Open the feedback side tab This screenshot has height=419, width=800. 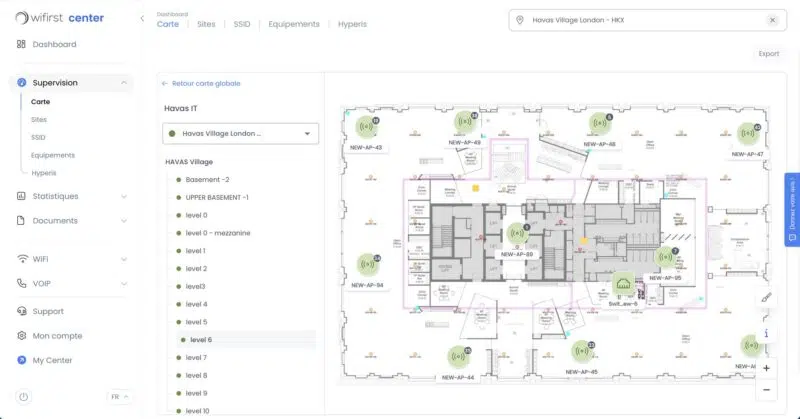pyautogui.click(x=792, y=210)
